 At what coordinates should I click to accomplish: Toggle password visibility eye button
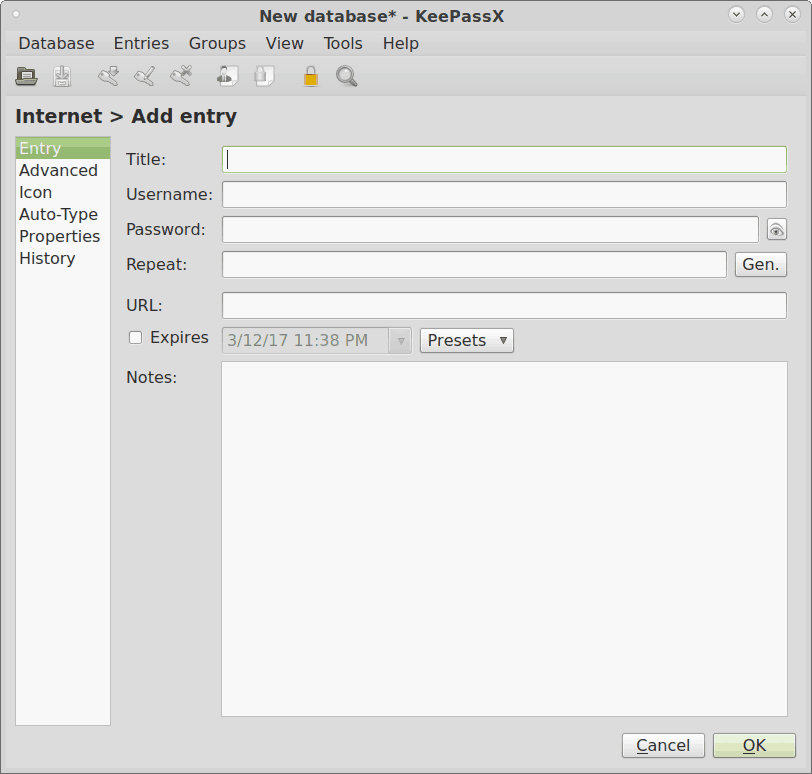coord(776,230)
